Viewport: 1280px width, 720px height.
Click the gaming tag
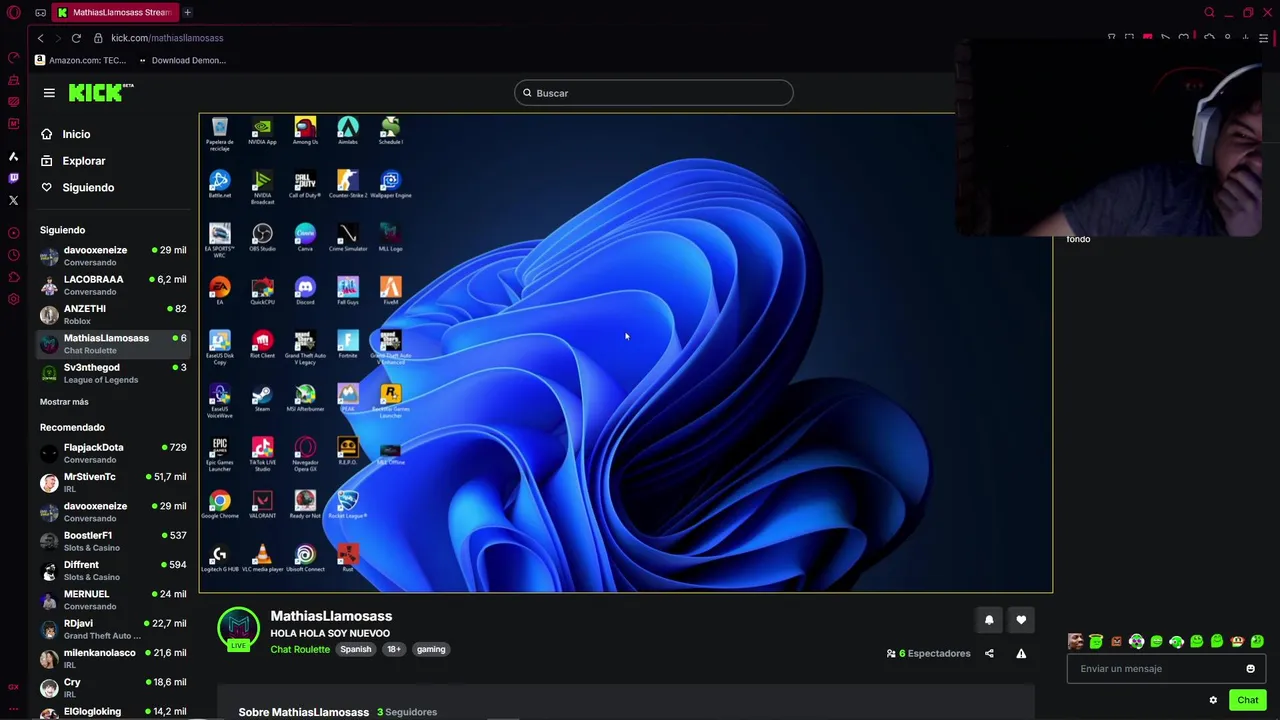pyautogui.click(x=431, y=650)
